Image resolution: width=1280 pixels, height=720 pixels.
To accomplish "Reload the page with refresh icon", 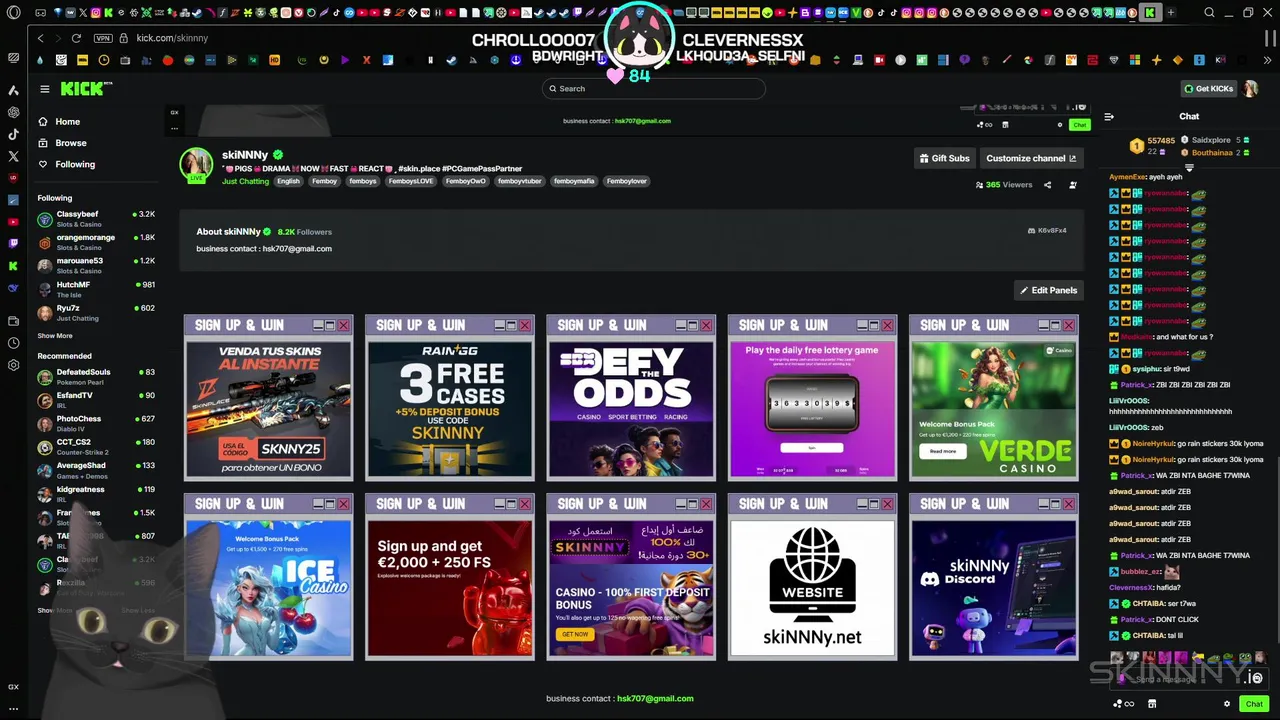I will (x=76, y=38).
